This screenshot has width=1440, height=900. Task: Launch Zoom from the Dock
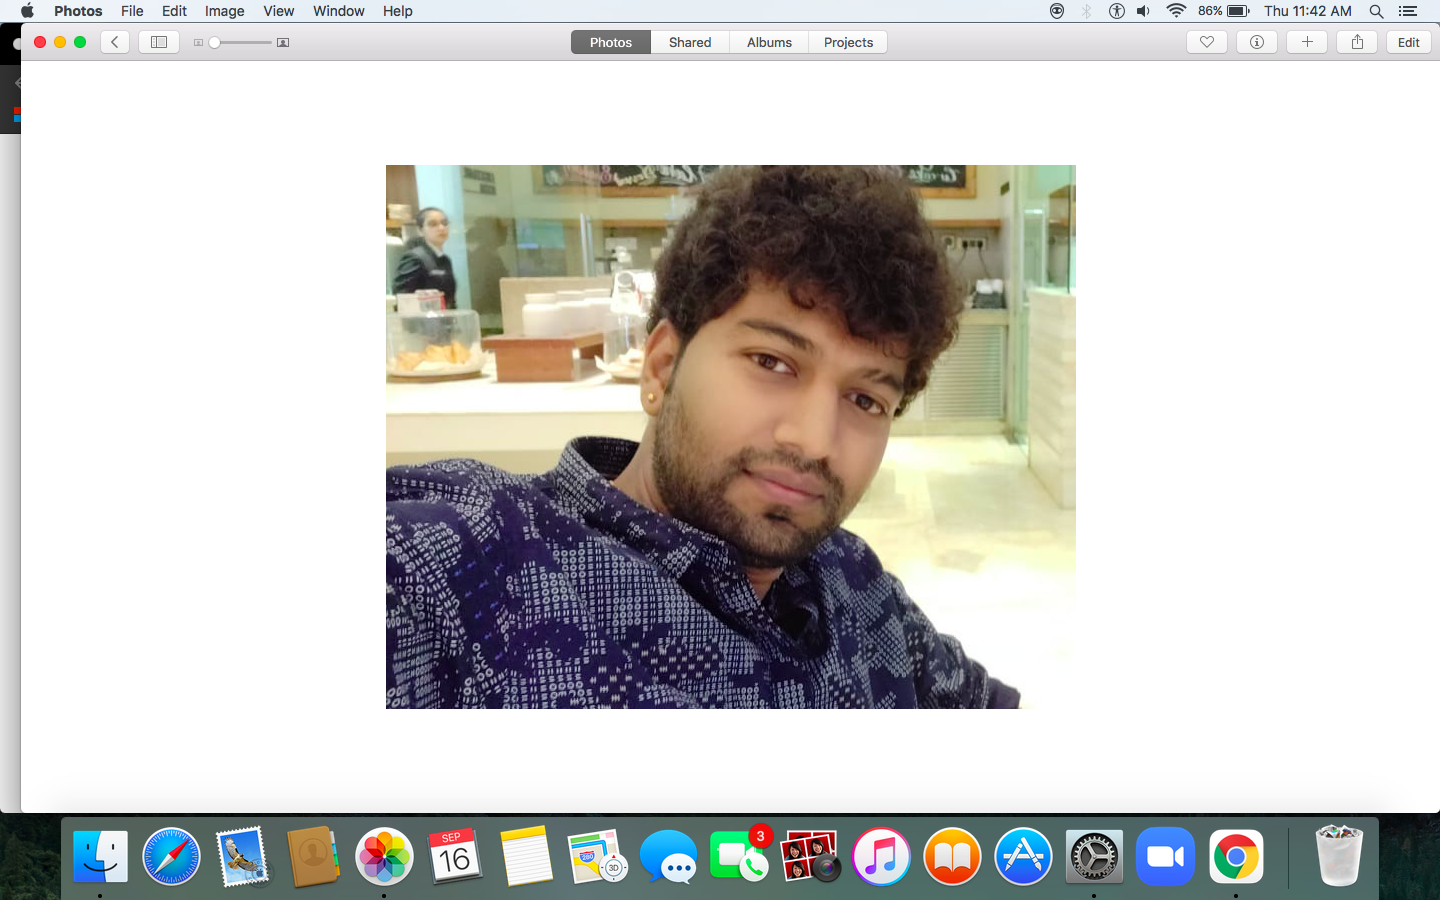[x=1165, y=857]
